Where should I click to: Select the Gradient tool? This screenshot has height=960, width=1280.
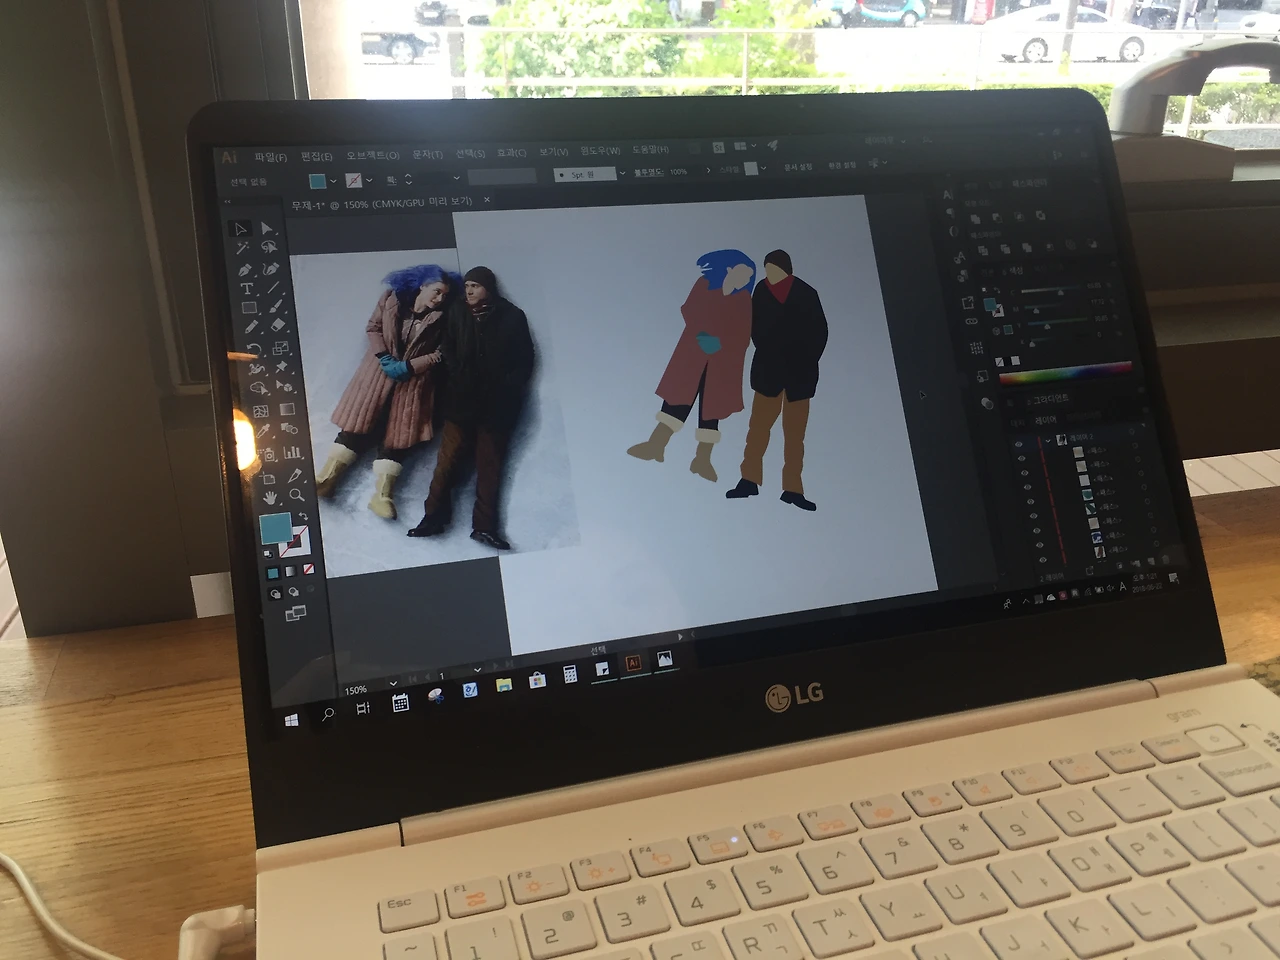point(287,410)
